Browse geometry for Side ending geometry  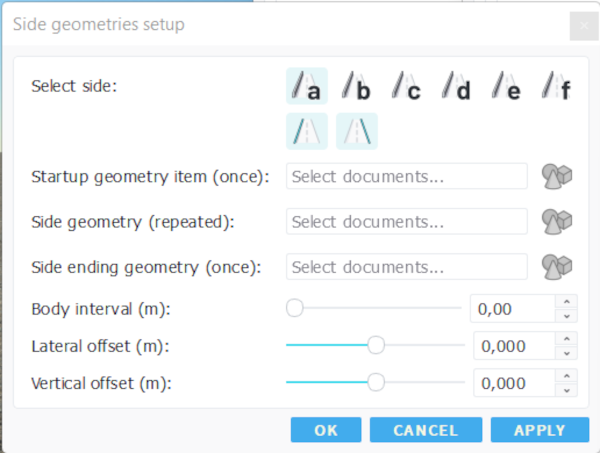coord(557,266)
